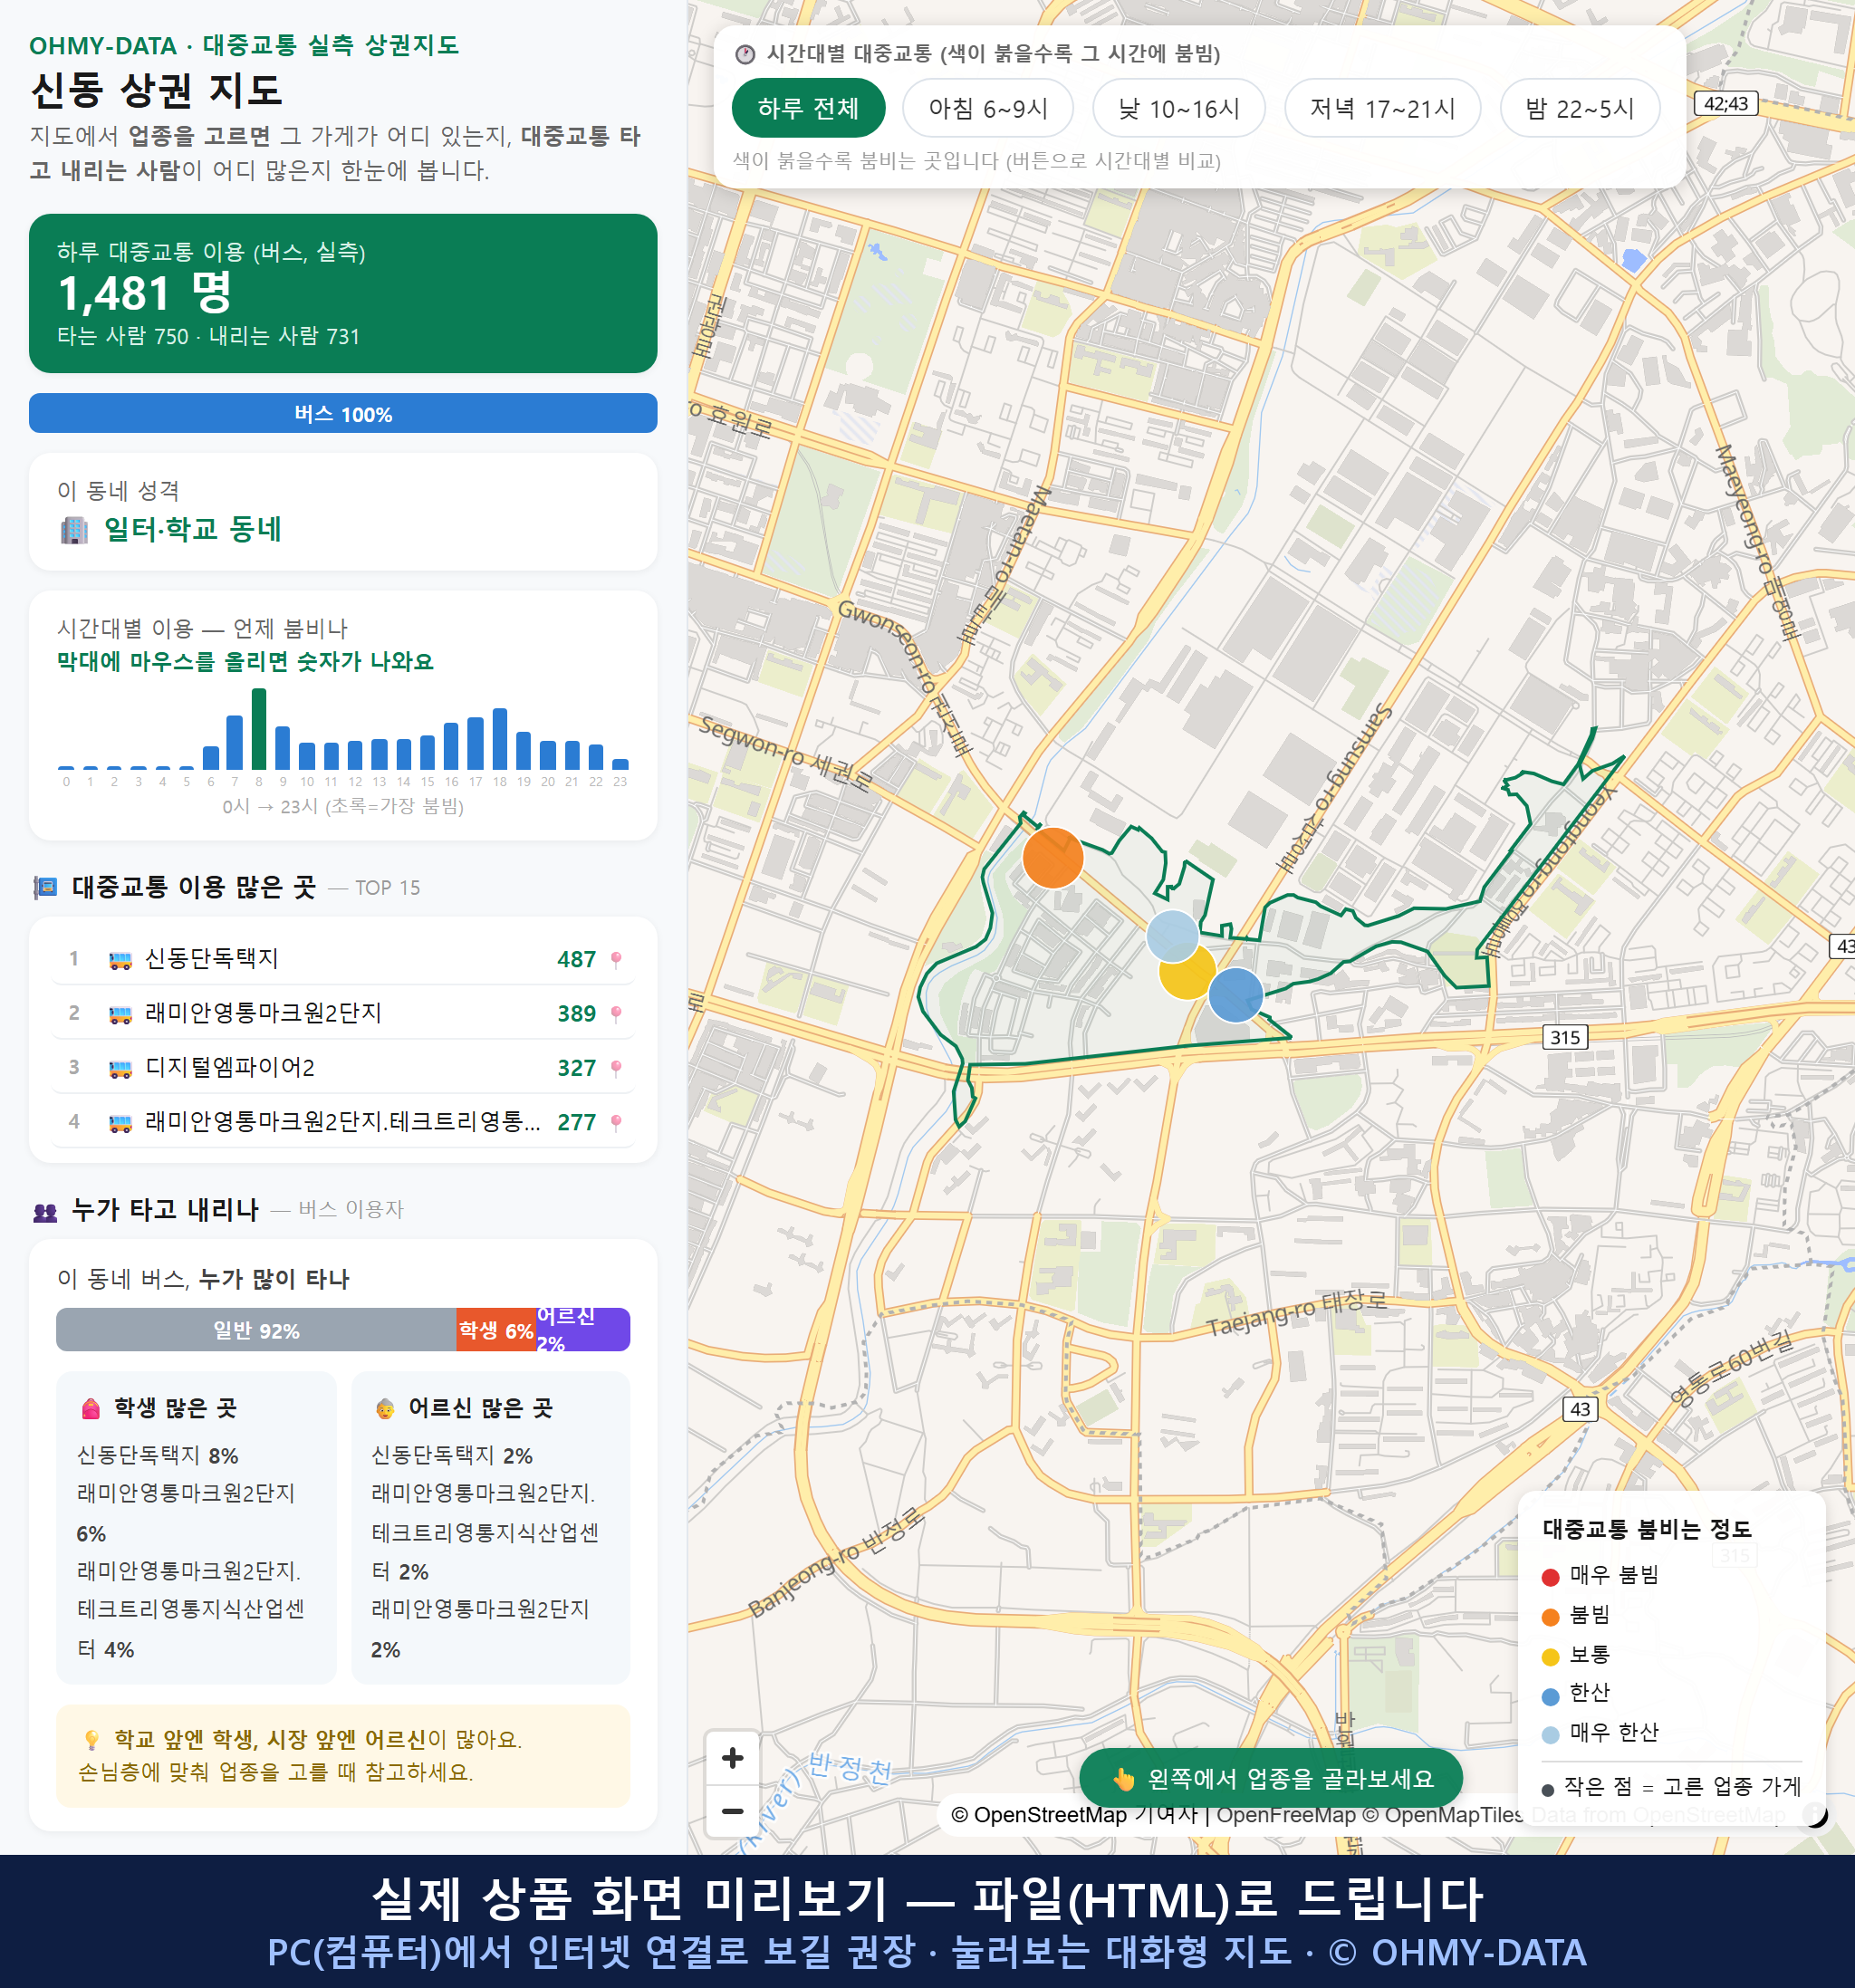The height and width of the screenshot is (1988, 1855).
Task: Open the 신동단독택지 stop row
Action: [343, 959]
